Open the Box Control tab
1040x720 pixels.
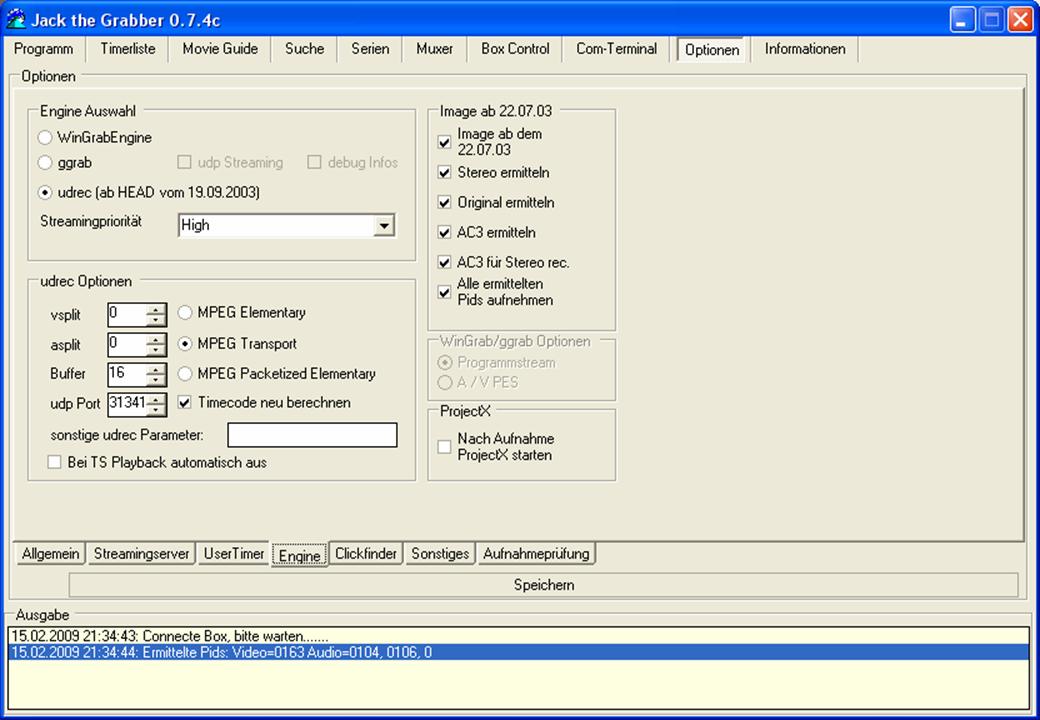click(515, 49)
